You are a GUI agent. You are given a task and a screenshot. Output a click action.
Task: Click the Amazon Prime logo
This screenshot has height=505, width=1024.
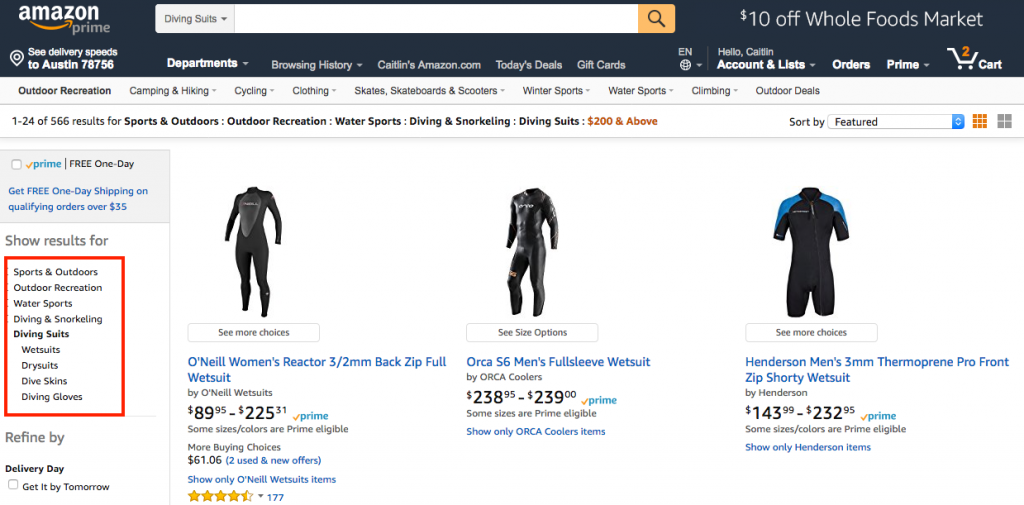(65, 20)
